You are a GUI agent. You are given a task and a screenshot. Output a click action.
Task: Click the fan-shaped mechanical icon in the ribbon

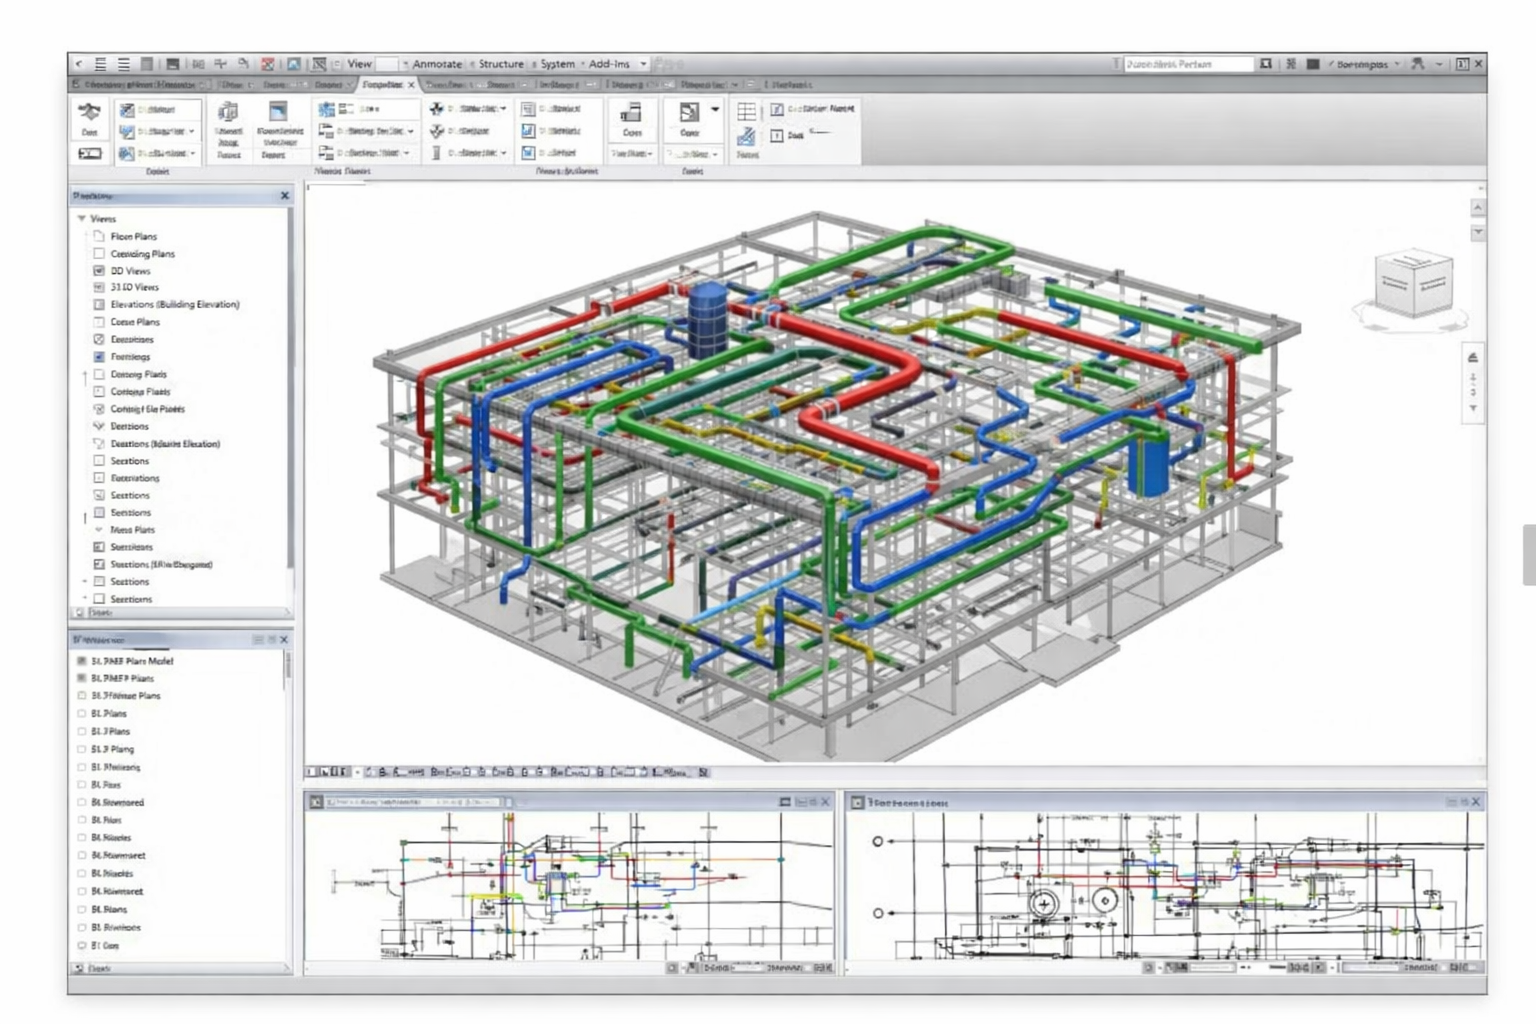coord(437,109)
